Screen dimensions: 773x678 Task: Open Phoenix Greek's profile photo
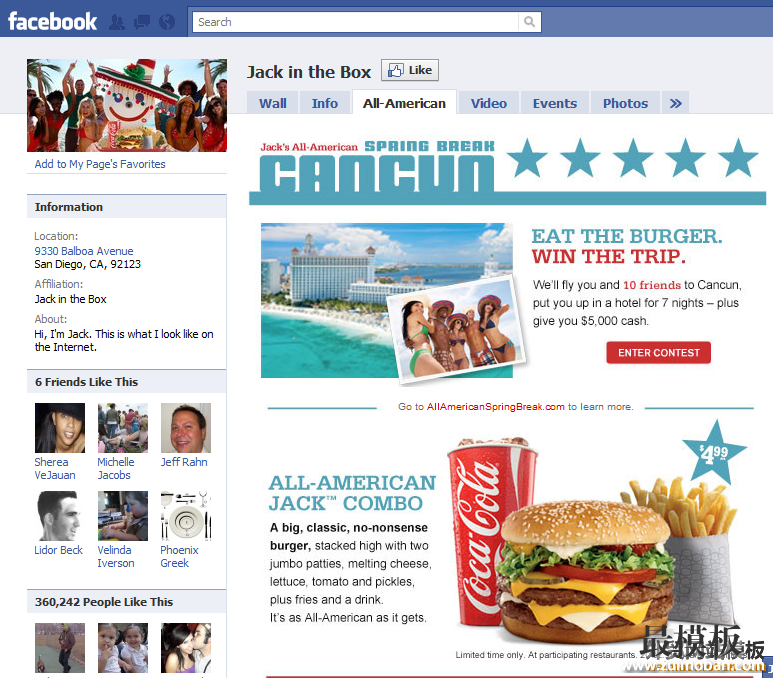coord(186,516)
